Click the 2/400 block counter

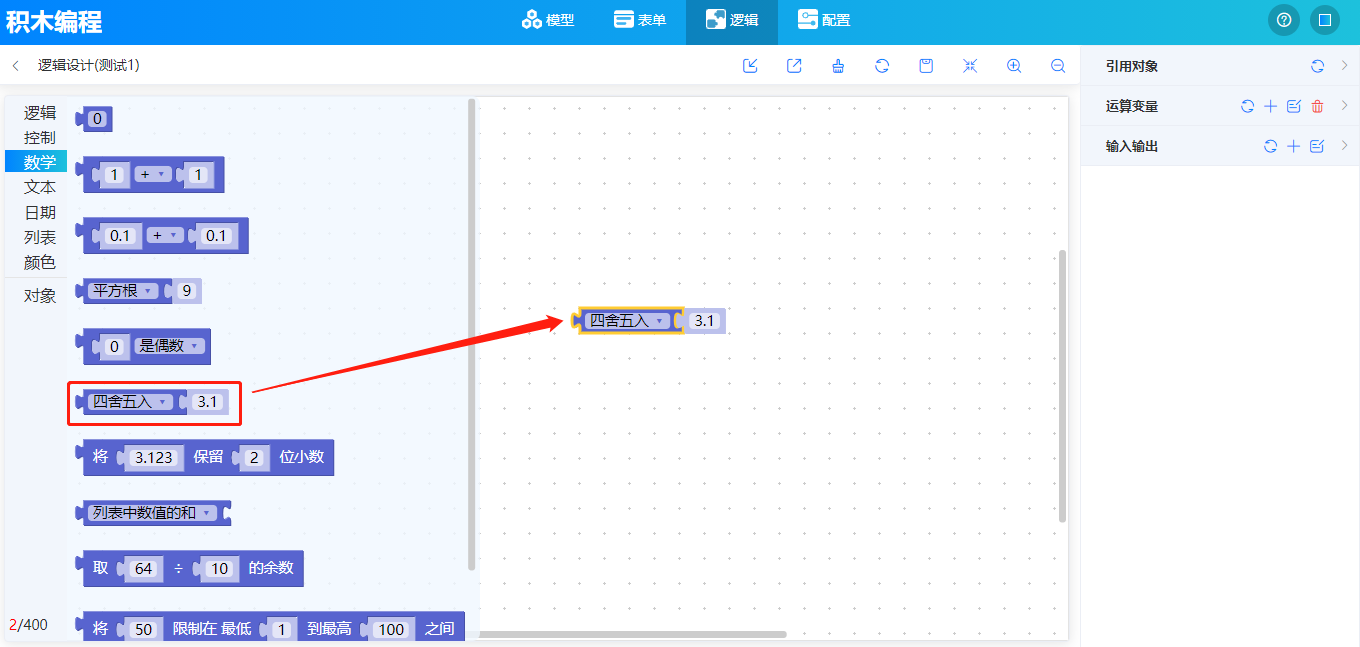point(28,625)
